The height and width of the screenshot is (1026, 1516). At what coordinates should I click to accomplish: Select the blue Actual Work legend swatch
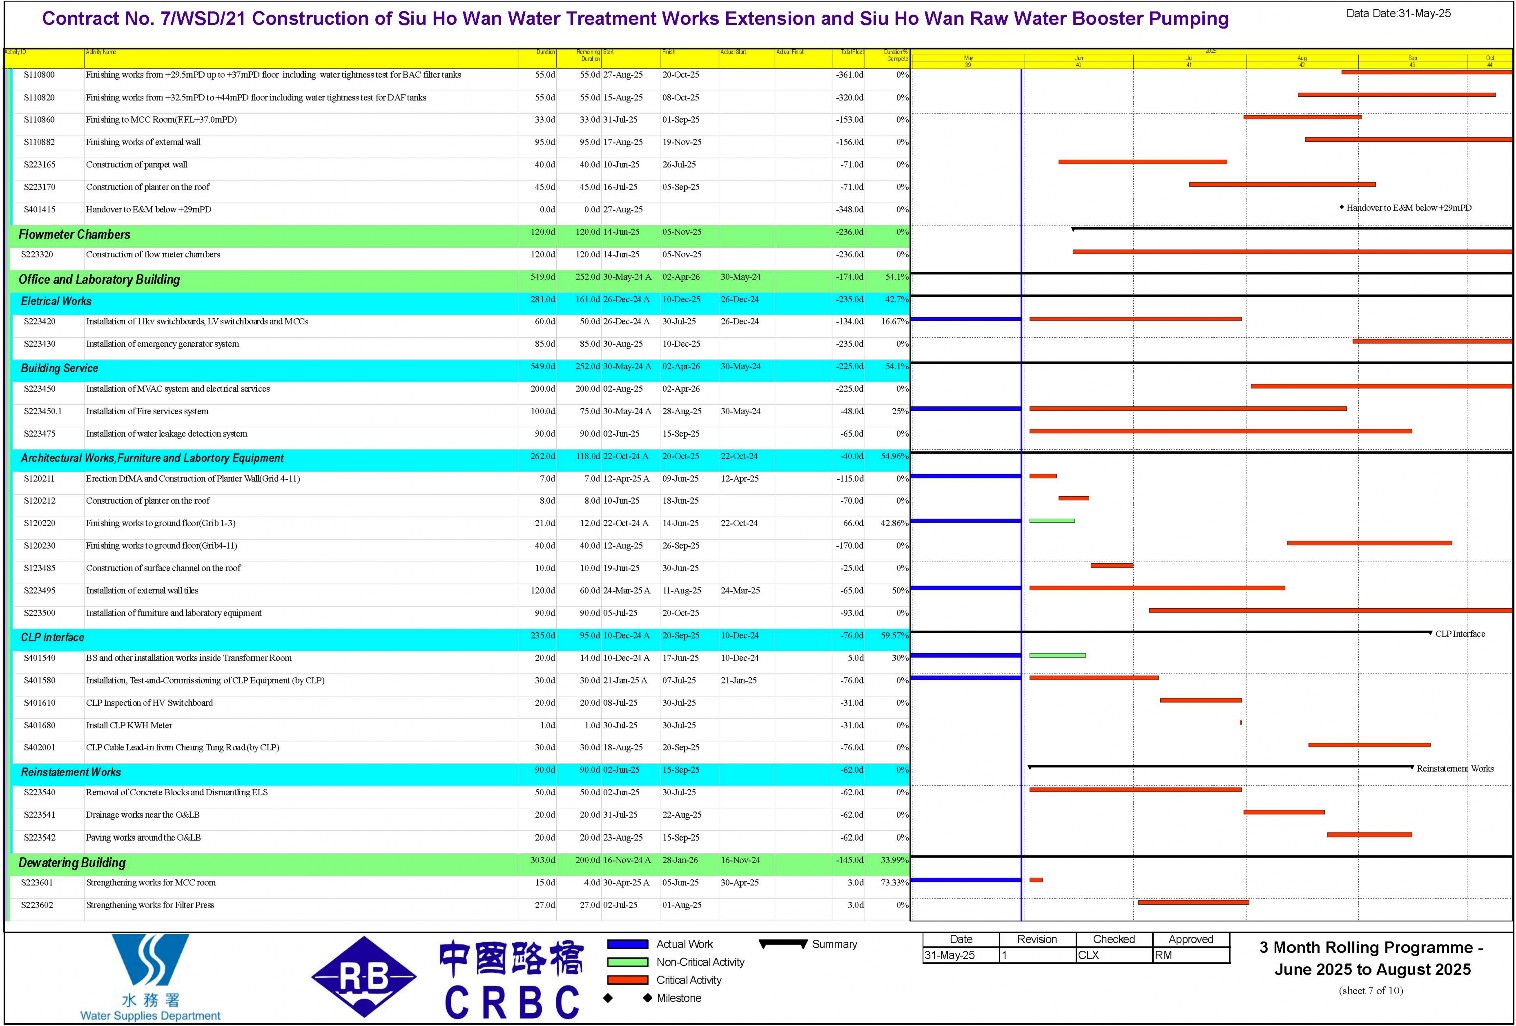click(x=628, y=944)
